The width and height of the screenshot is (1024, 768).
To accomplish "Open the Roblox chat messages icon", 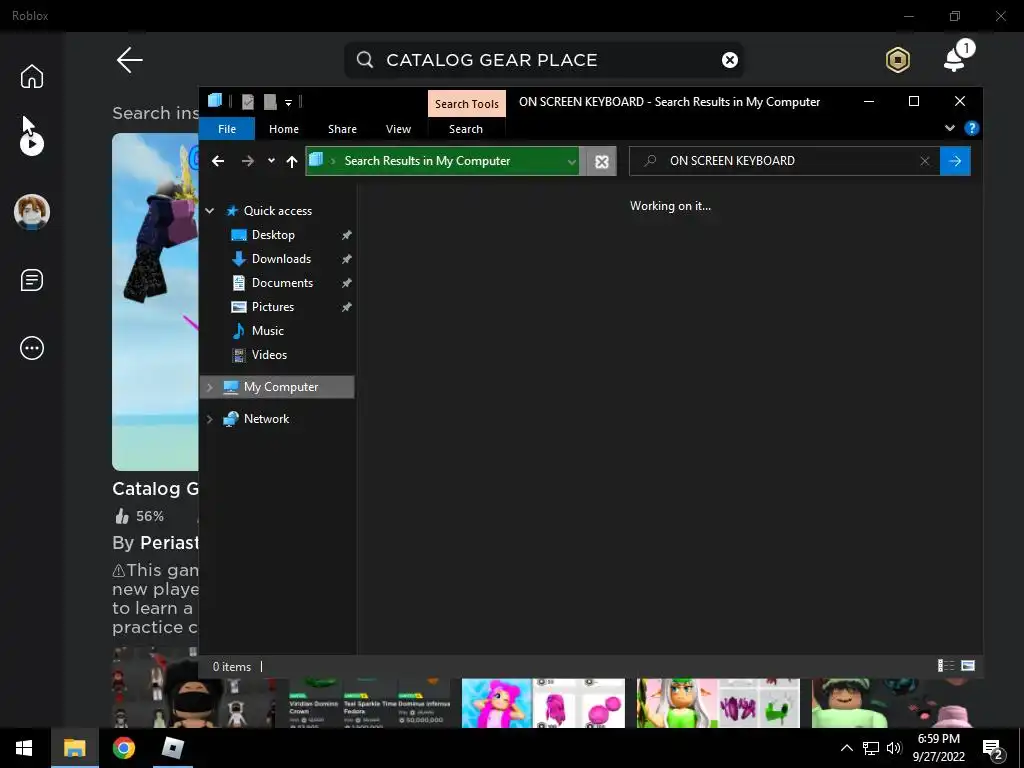I will (x=31, y=280).
